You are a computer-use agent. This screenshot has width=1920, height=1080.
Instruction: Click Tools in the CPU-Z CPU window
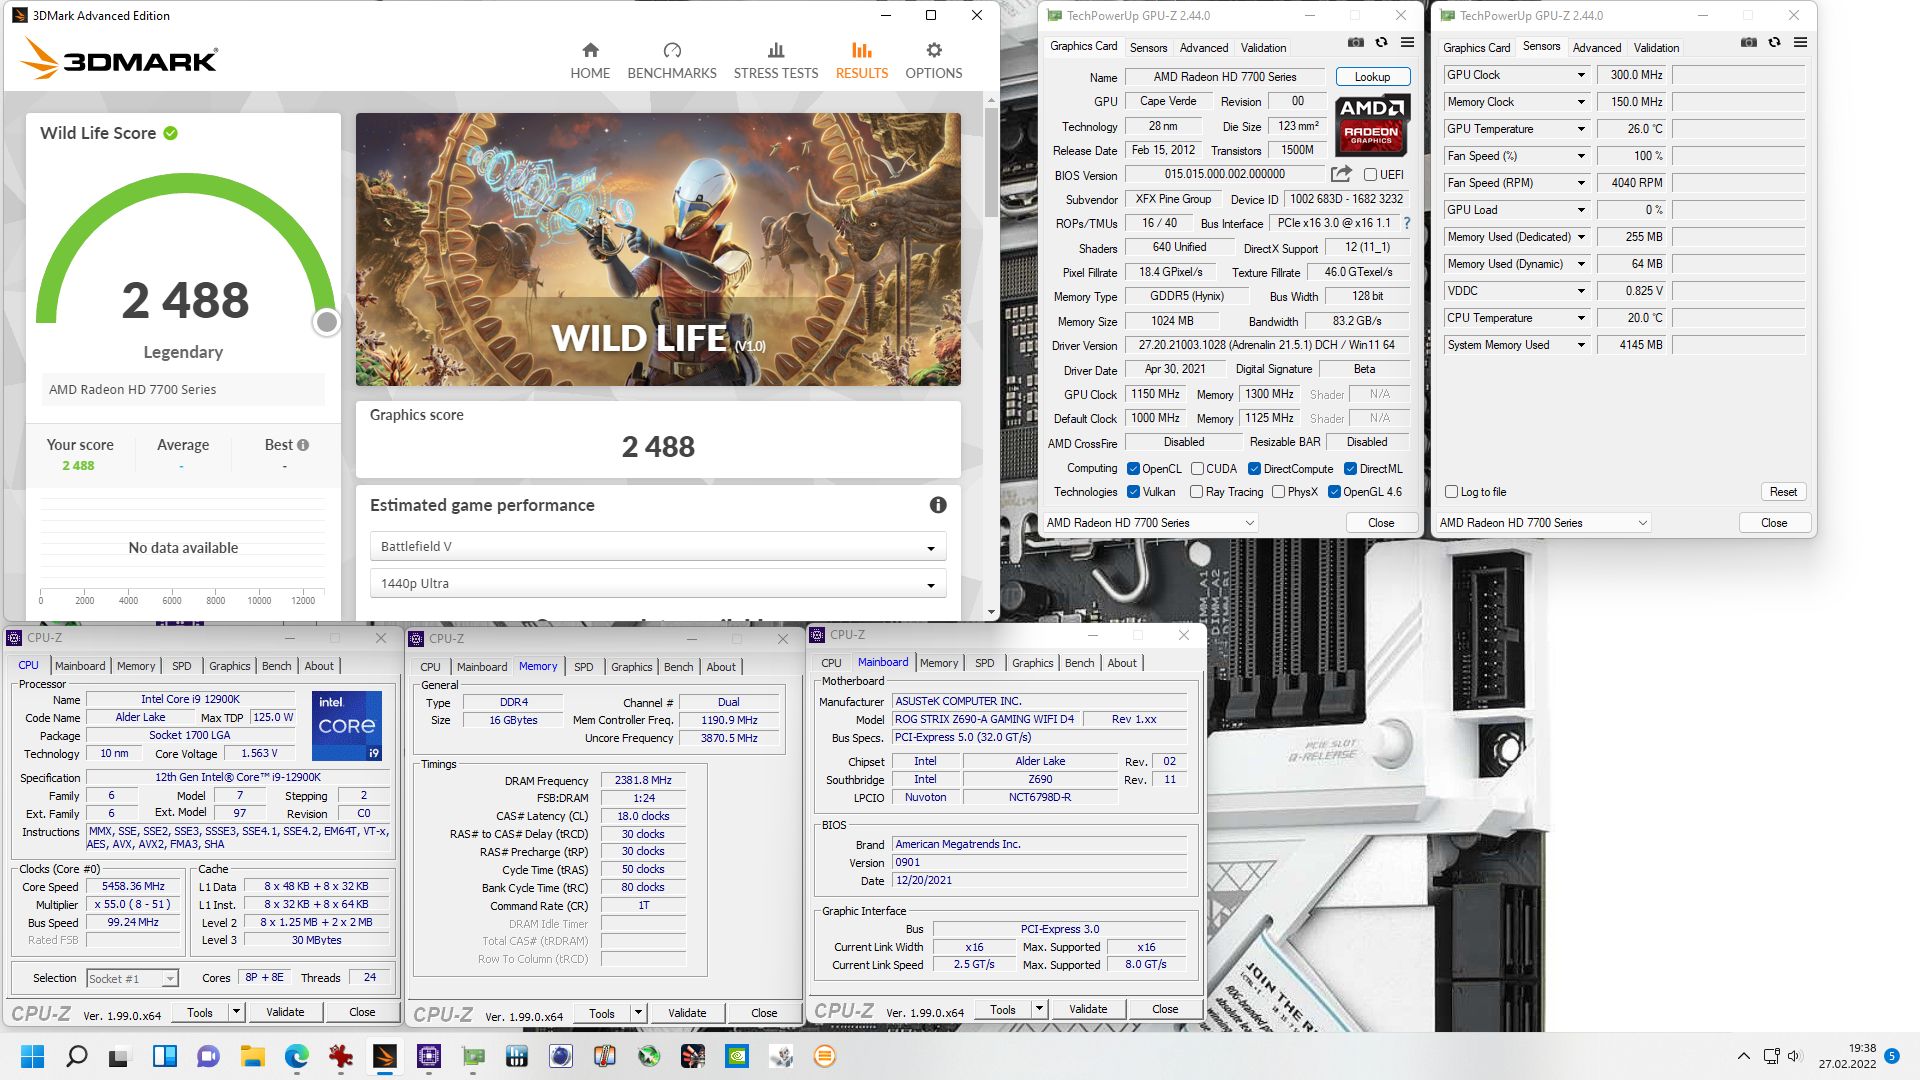click(200, 1012)
